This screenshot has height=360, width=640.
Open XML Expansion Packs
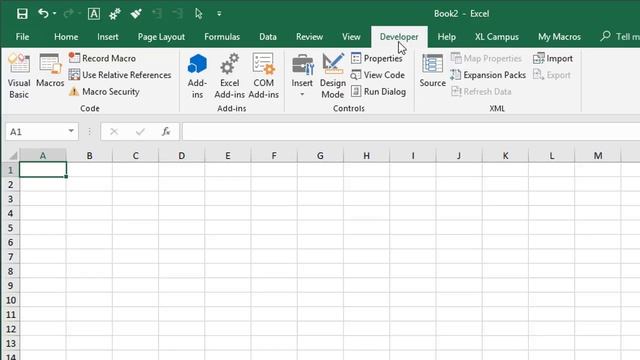pyautogui.click(x=488, y=75)
